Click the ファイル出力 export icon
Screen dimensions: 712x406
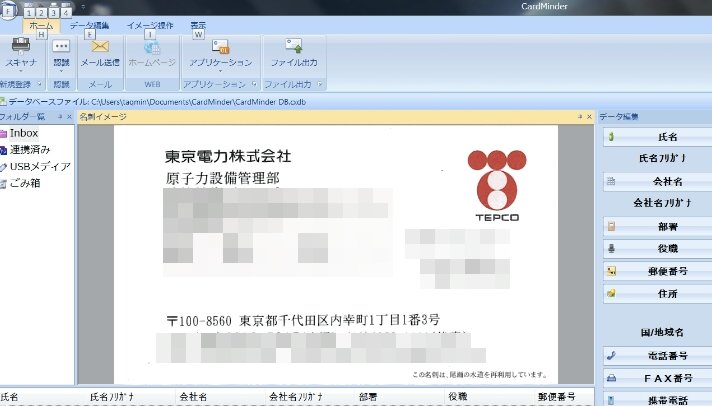tap(294, 45)
